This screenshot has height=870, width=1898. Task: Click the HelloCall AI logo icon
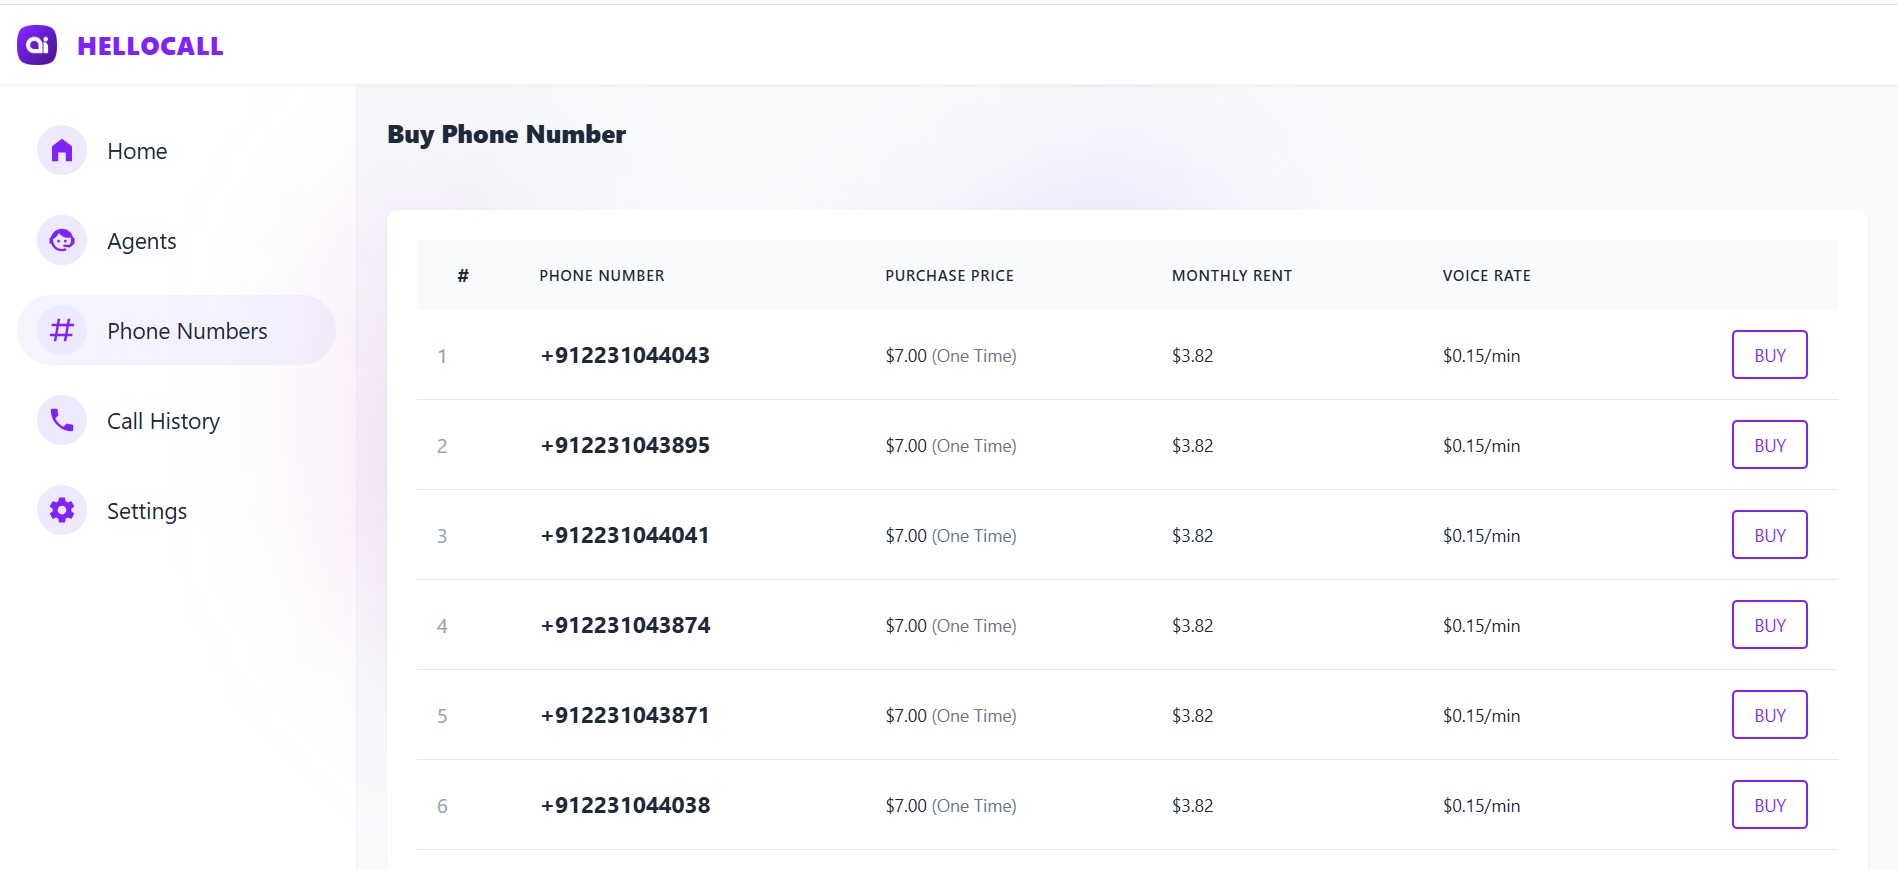pos(37,45)
